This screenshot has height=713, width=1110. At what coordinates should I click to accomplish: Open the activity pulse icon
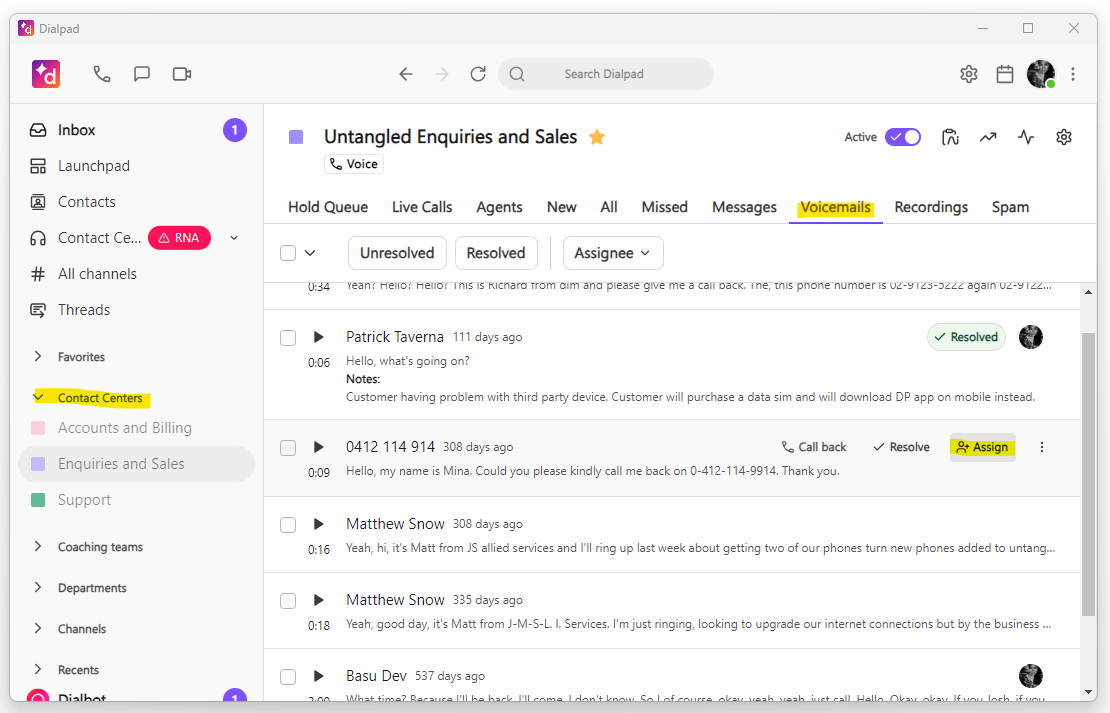1026,137
